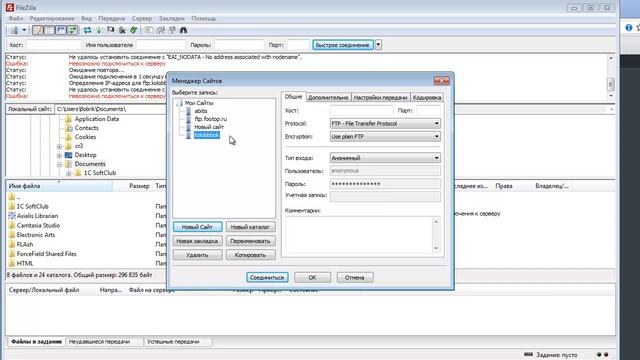Toggle the directory comparison toolbar icon
Screen dimensions: 640x360
[160, 30]
